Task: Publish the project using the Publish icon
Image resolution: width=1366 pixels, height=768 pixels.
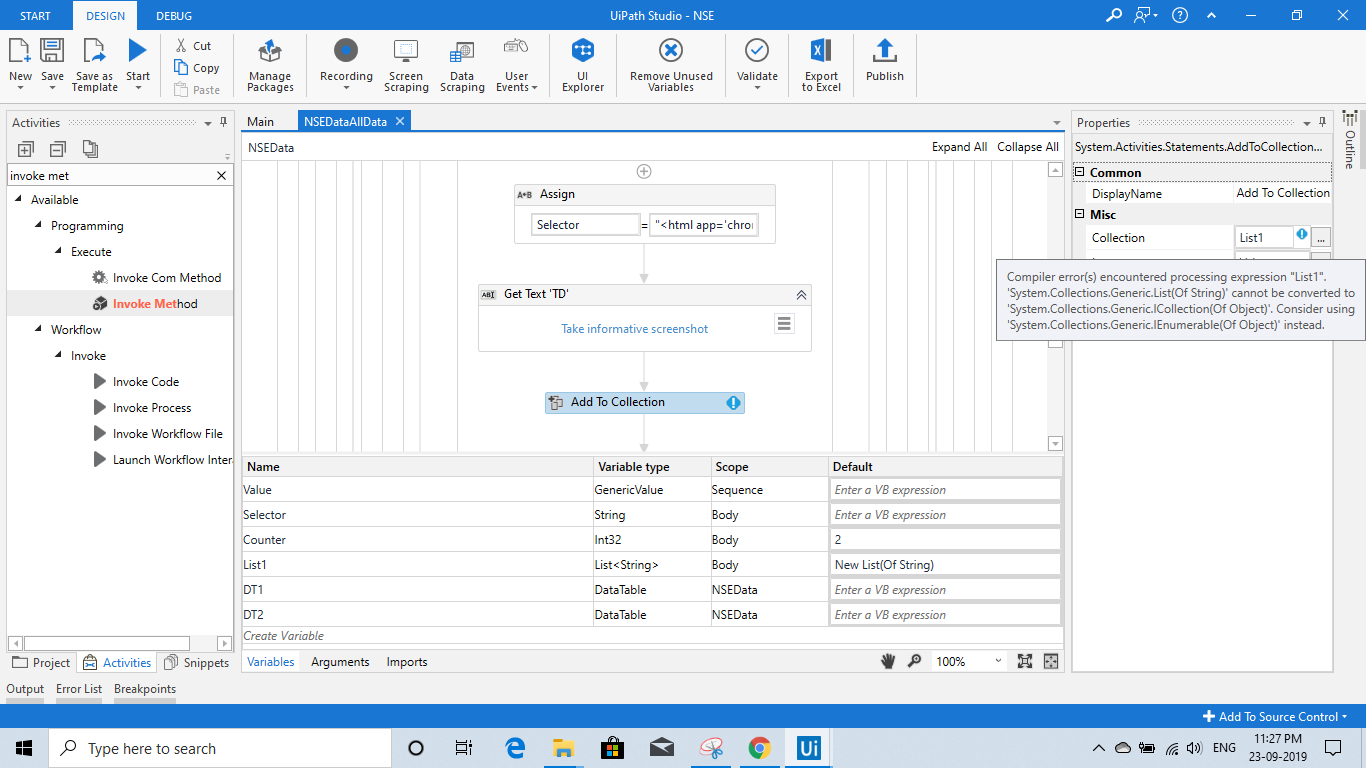Action: 884,52
